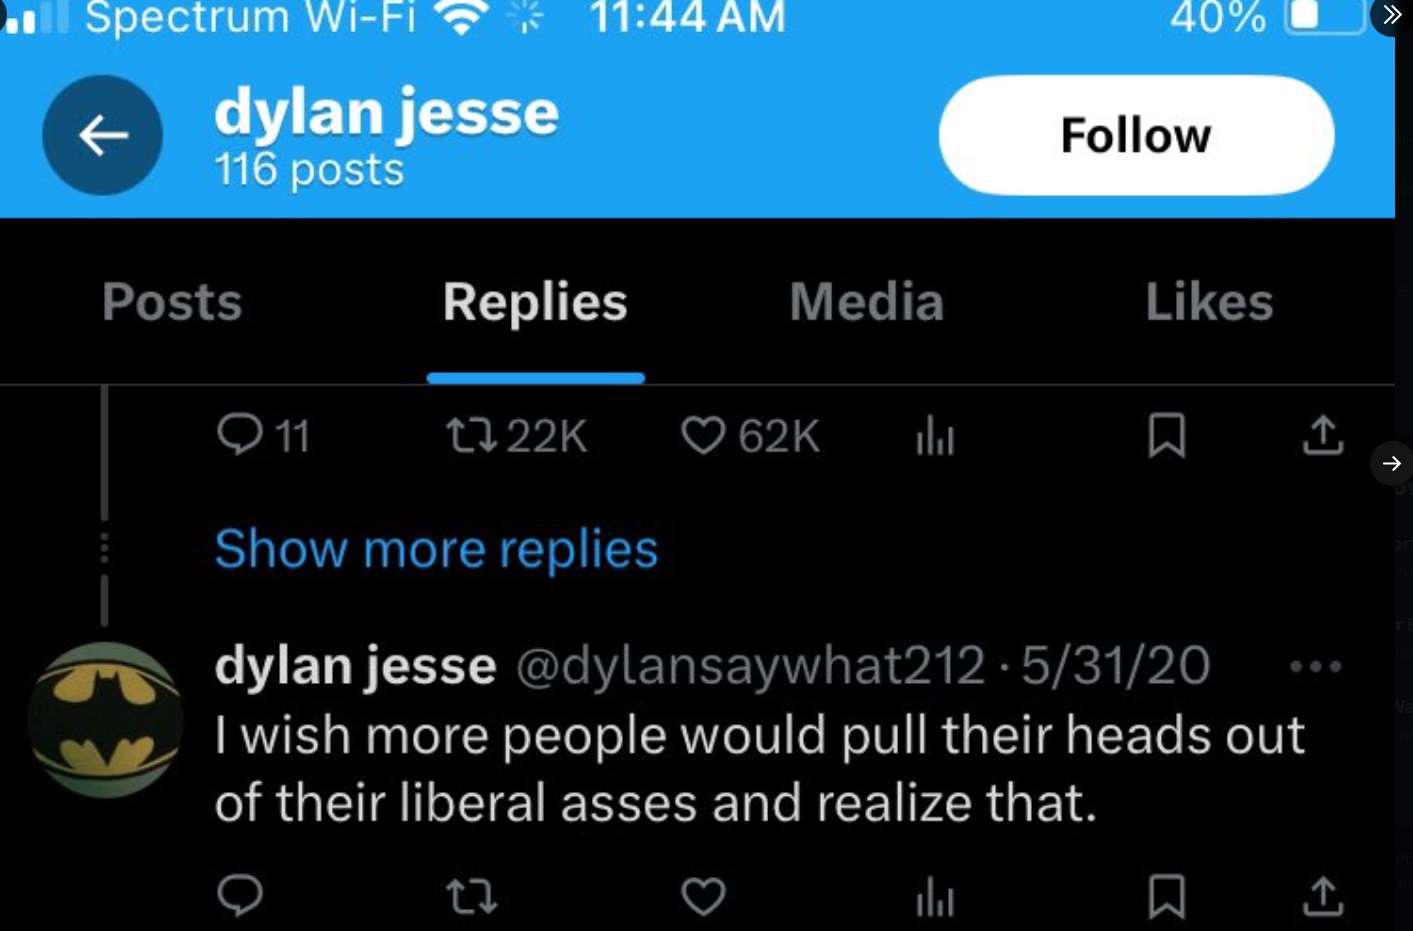The height and width of the screenshot is (931, 1413).
Task: Follow dylan jesse
Action: [1135, 134]
